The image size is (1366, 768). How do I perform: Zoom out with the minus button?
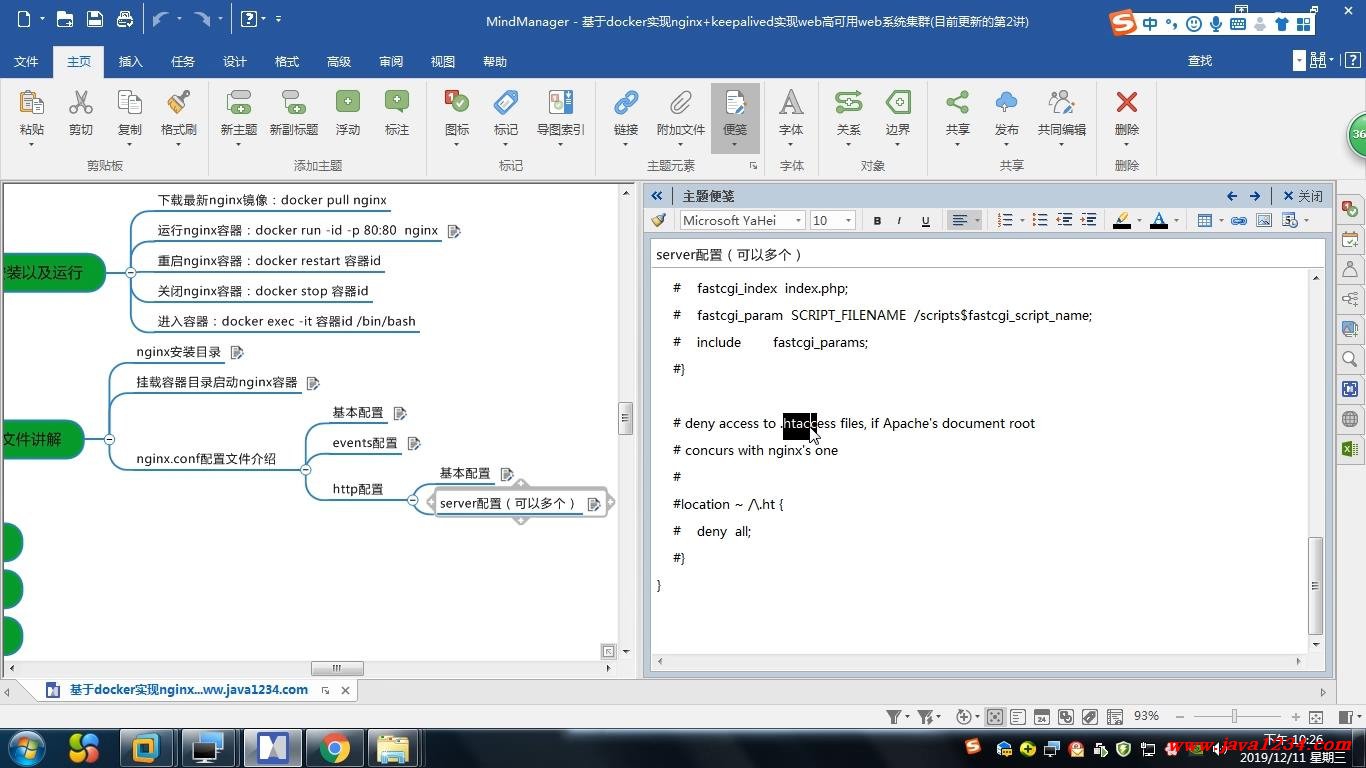[x=1180, y=716]
